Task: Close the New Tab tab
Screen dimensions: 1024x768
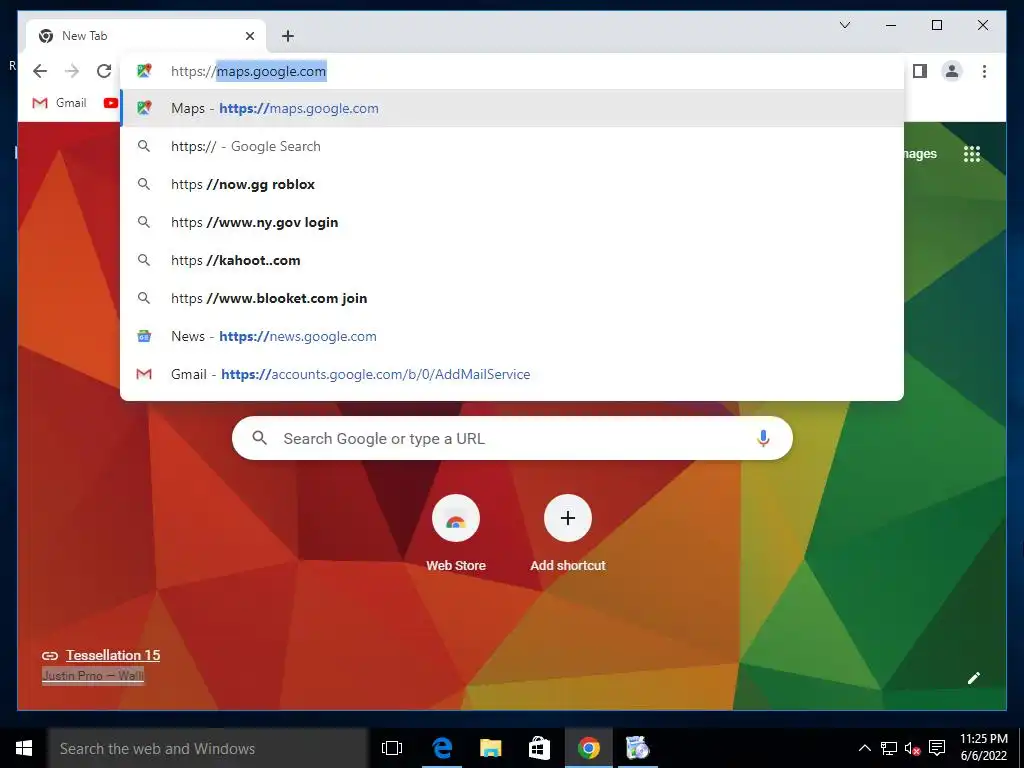Action: coord(249,36)
